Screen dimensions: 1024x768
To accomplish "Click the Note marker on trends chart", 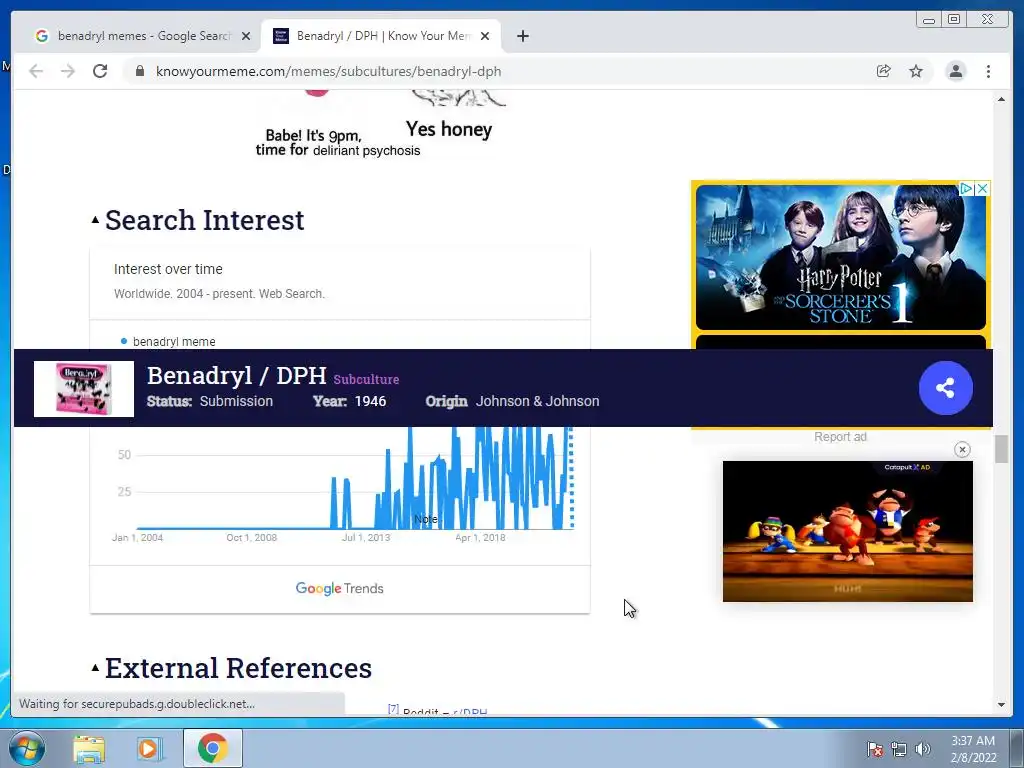I will 426,519.
